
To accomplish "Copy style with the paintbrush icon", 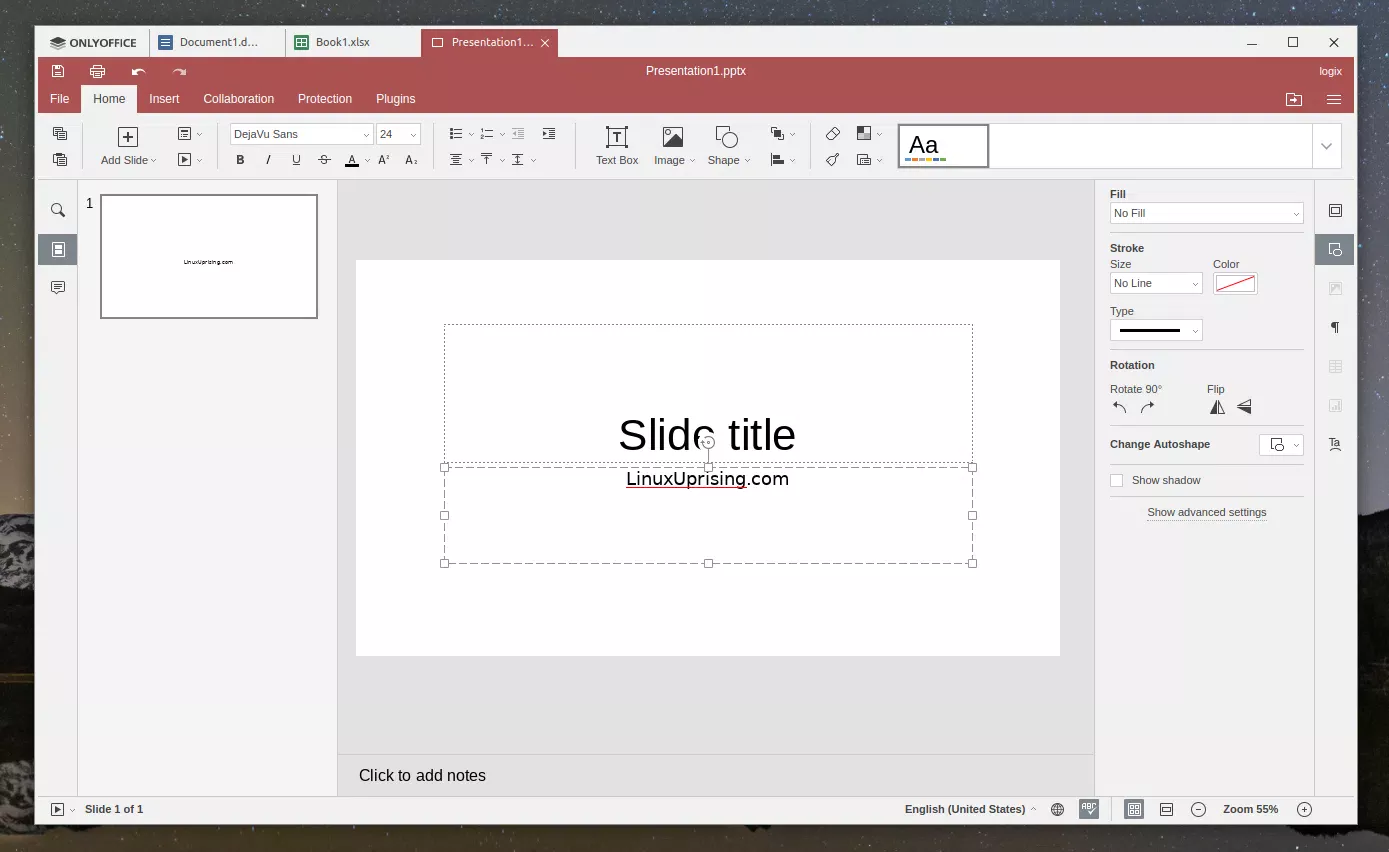I will pyautogui.click(x=832, y=160).
